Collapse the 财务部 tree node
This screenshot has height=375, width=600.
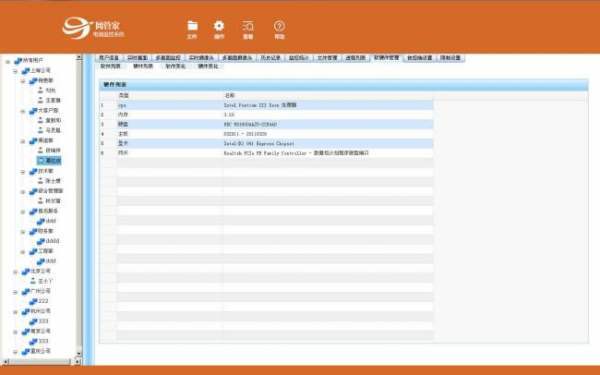tap(23, 232)
